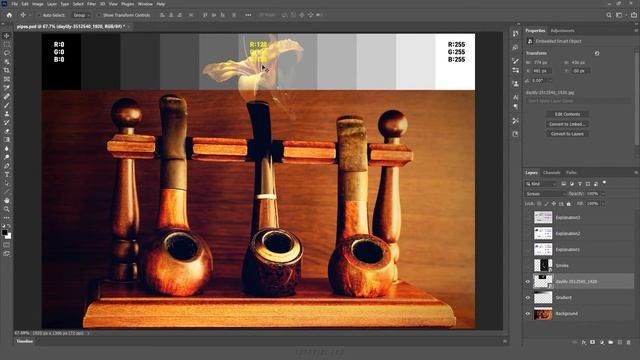Viewport: 640px width, 360px height.
Task: Open the Filter menu
Action: (x=91, y=4)
